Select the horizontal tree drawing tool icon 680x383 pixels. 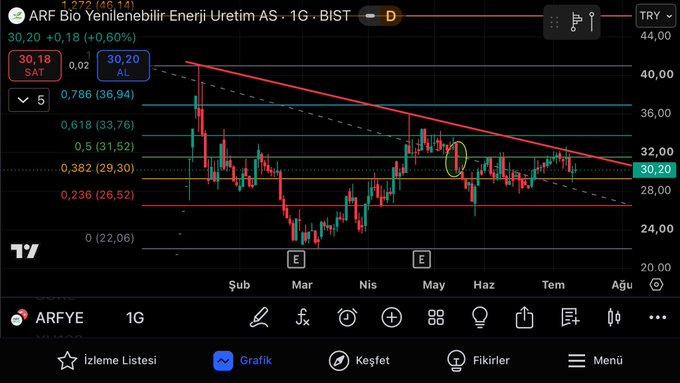[576, 22]
